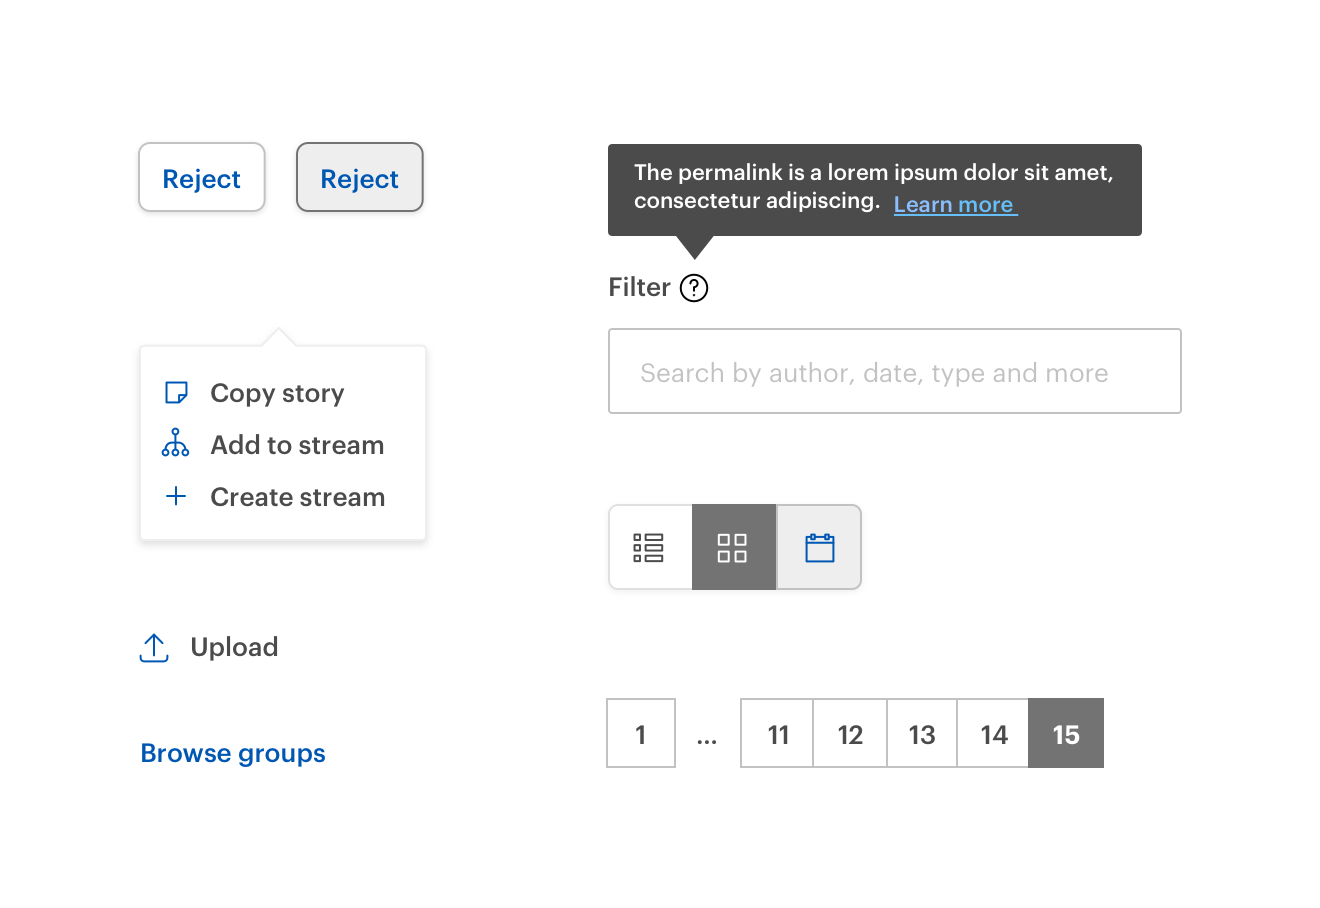Switch to calendar view
Image resolution: width=1320 pixels, height=908 pixels.
[x=819, y=548]
